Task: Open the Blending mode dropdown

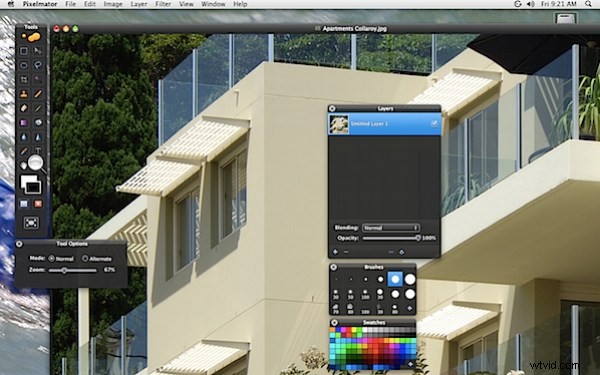Action: click(391, 228)
